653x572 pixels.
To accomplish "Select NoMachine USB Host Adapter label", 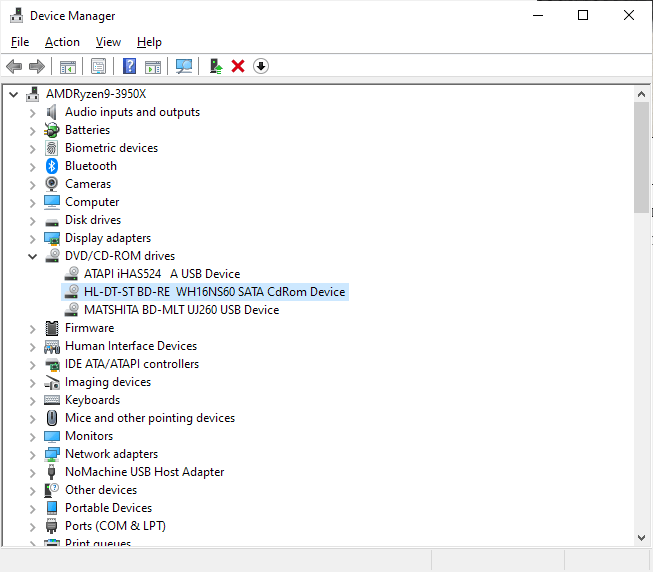I will (145, 472).
